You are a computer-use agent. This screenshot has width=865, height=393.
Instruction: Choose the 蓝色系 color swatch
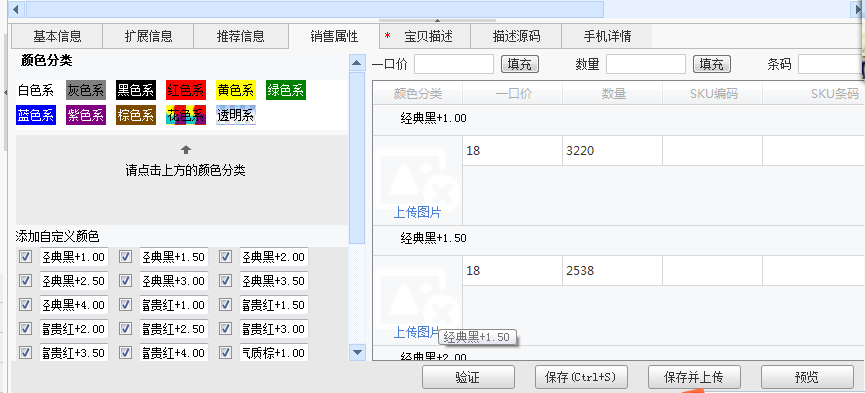[36, 115]
